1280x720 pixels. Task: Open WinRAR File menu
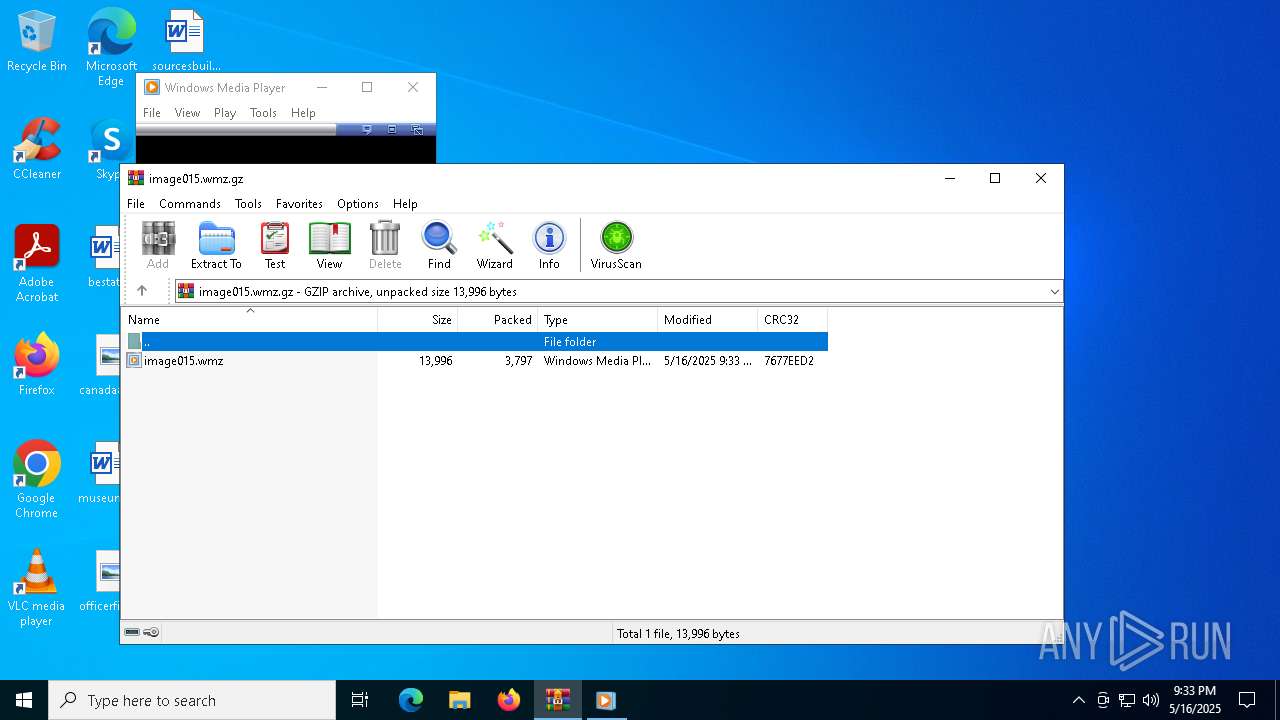point(136,203)
